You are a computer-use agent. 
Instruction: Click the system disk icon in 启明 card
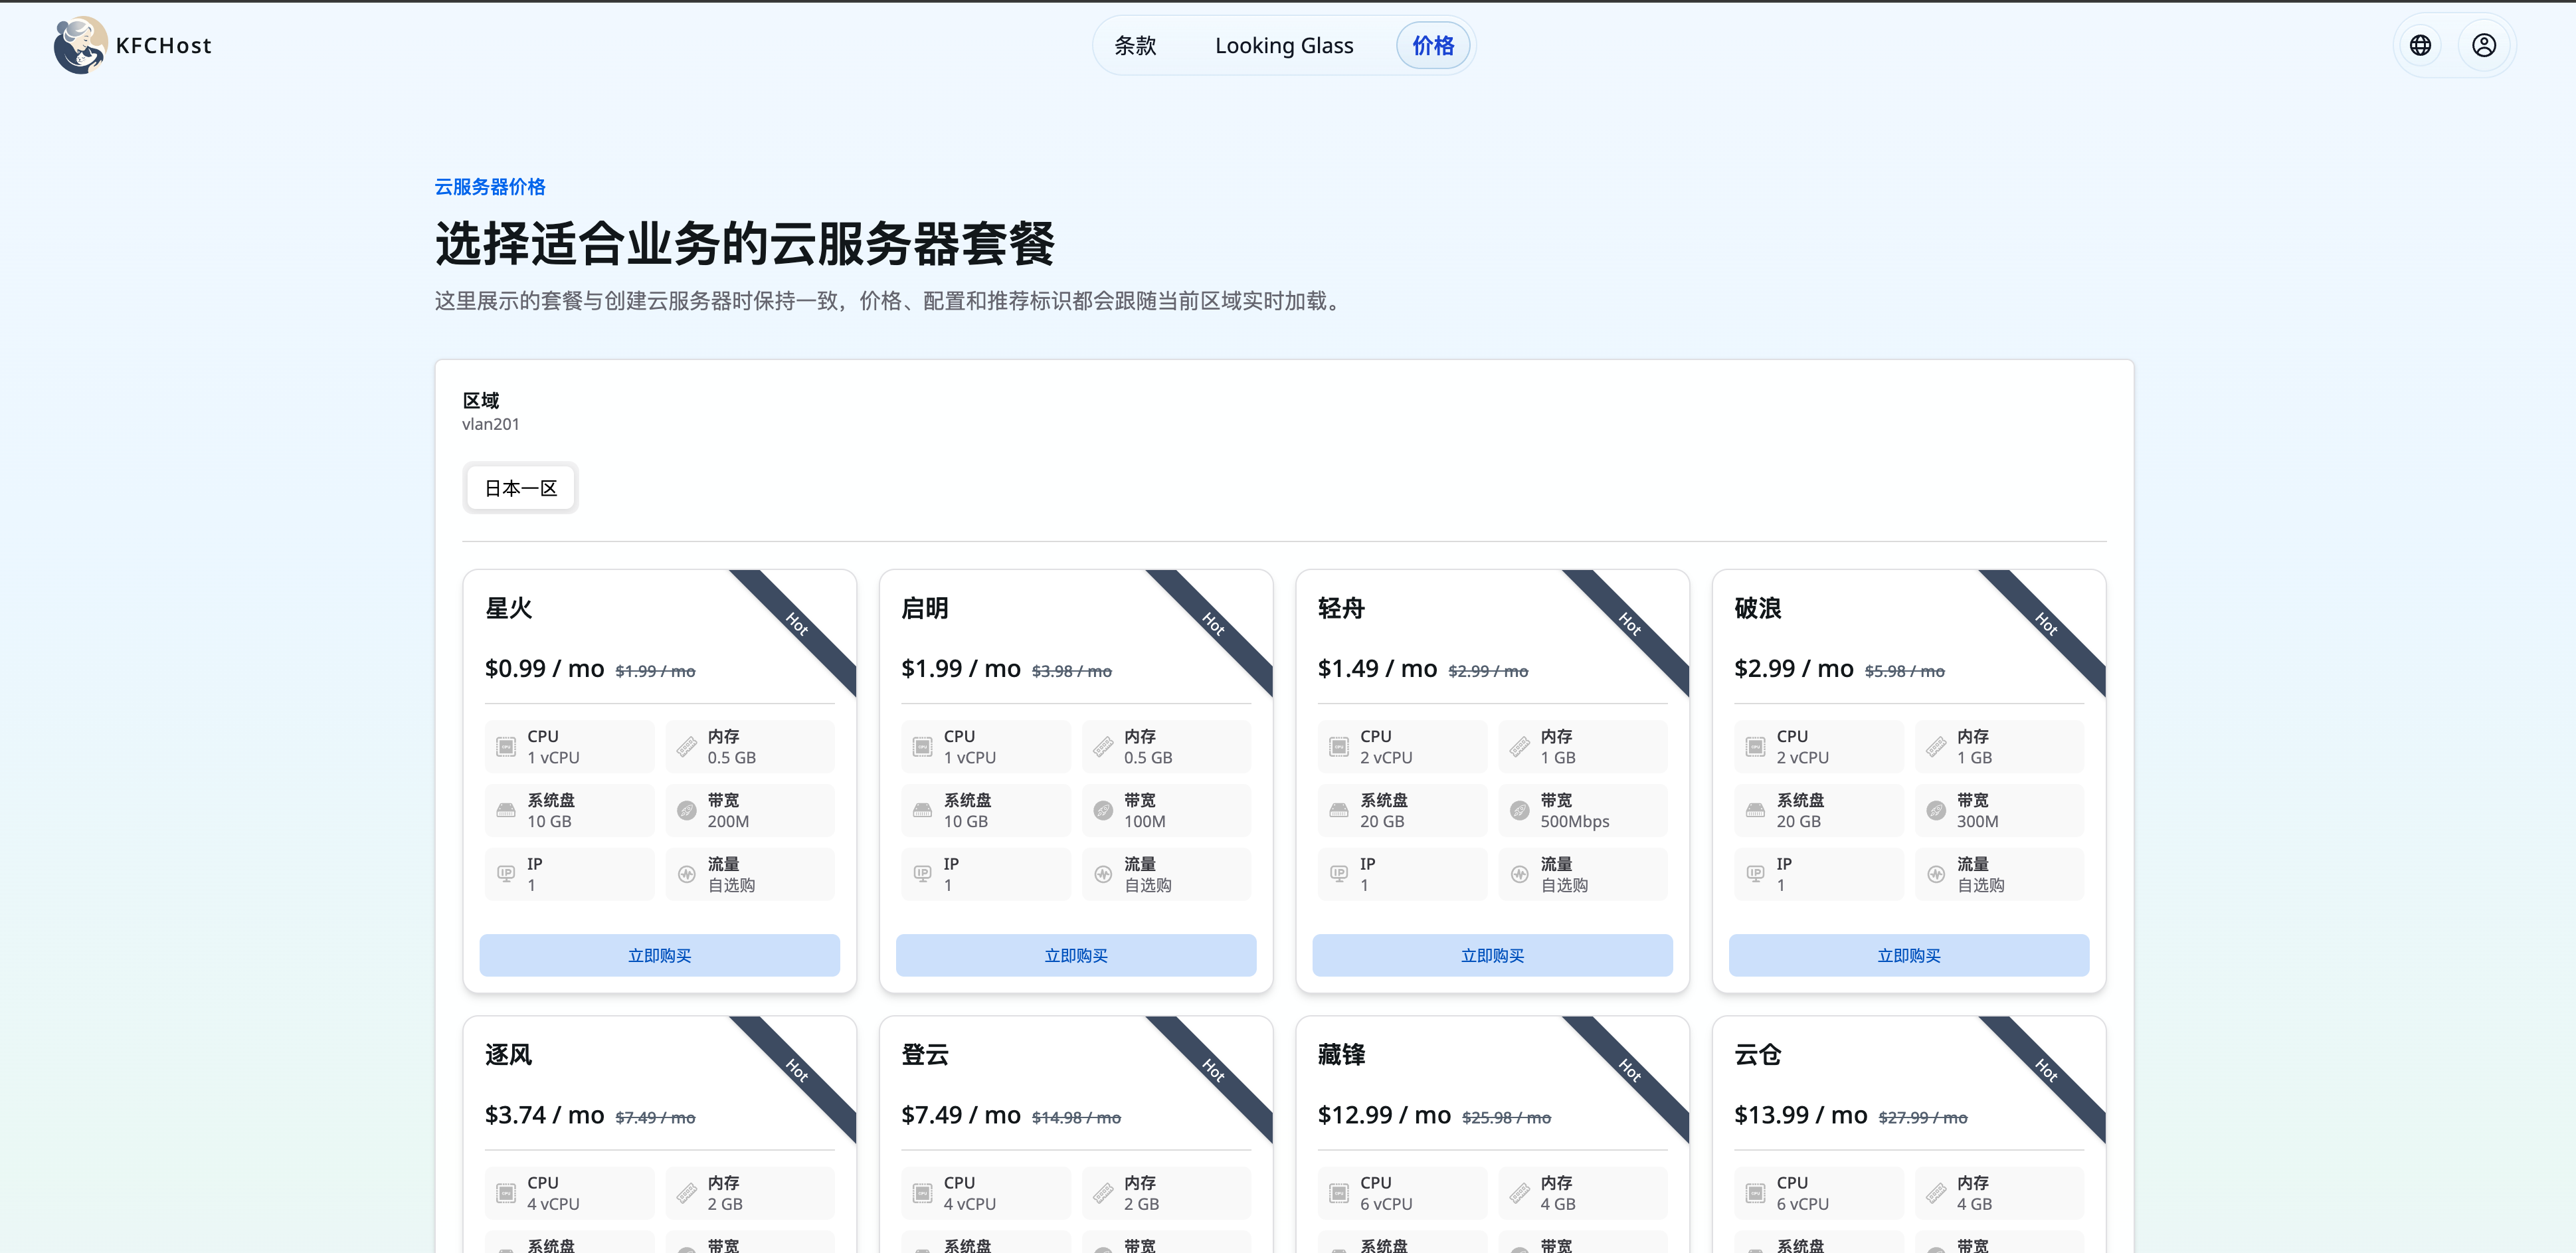click(x=922, y=810)
